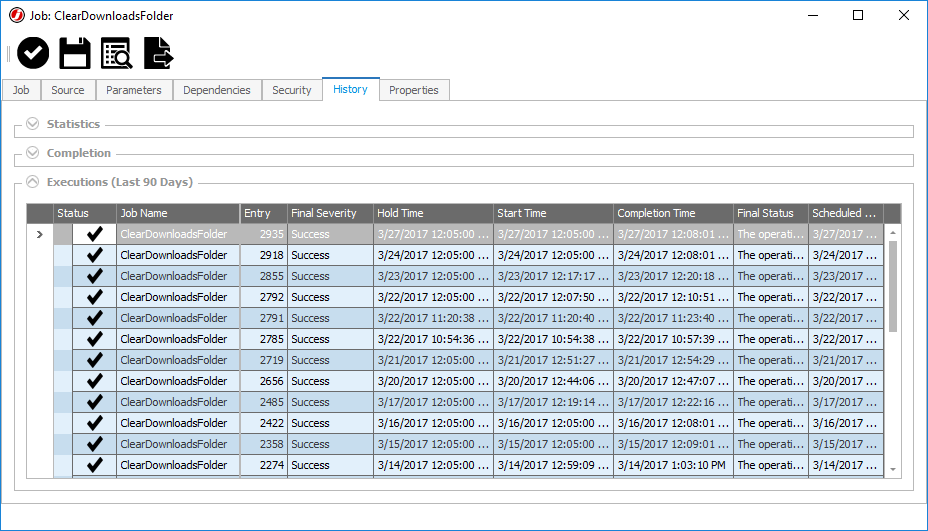Expand the Completion section
Screen dimensions: 928x531
pos(33,153)
